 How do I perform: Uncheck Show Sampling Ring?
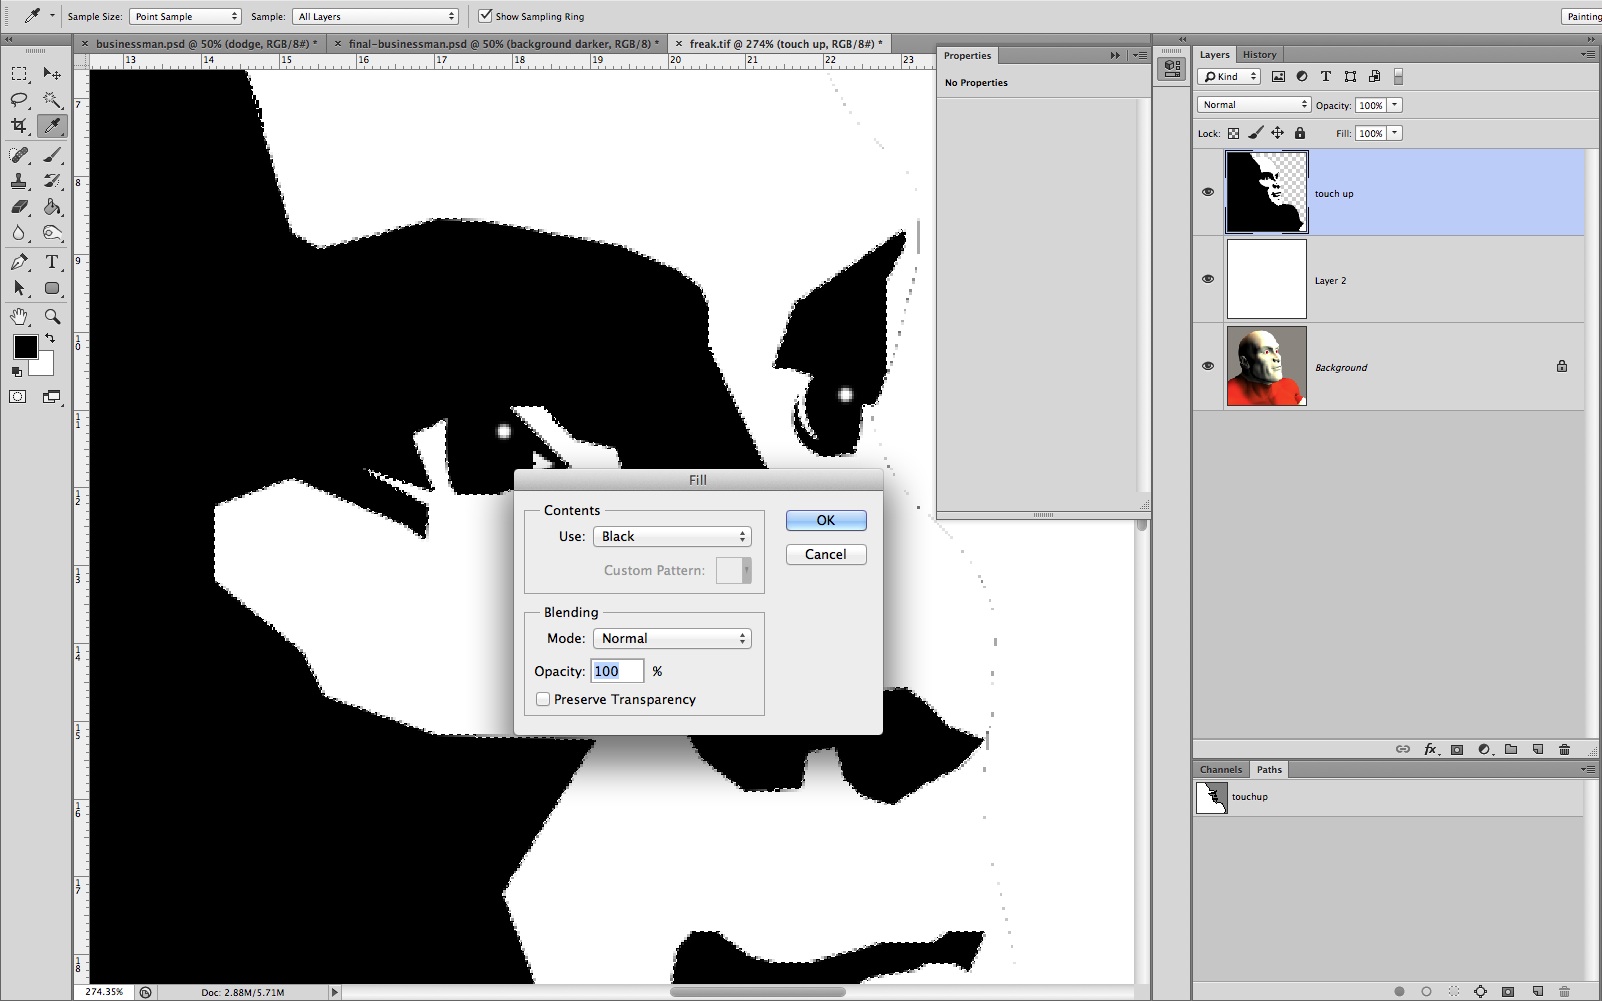pyautogui.click(x=485, y=16)
